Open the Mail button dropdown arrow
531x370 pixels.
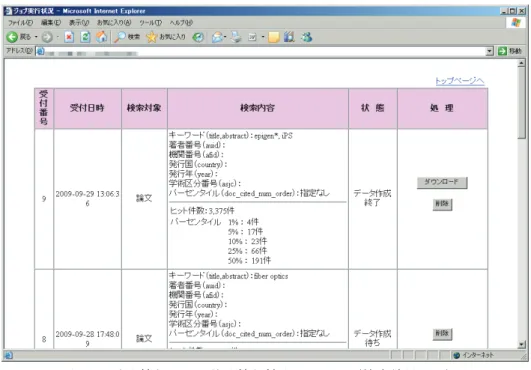point(225,37)
